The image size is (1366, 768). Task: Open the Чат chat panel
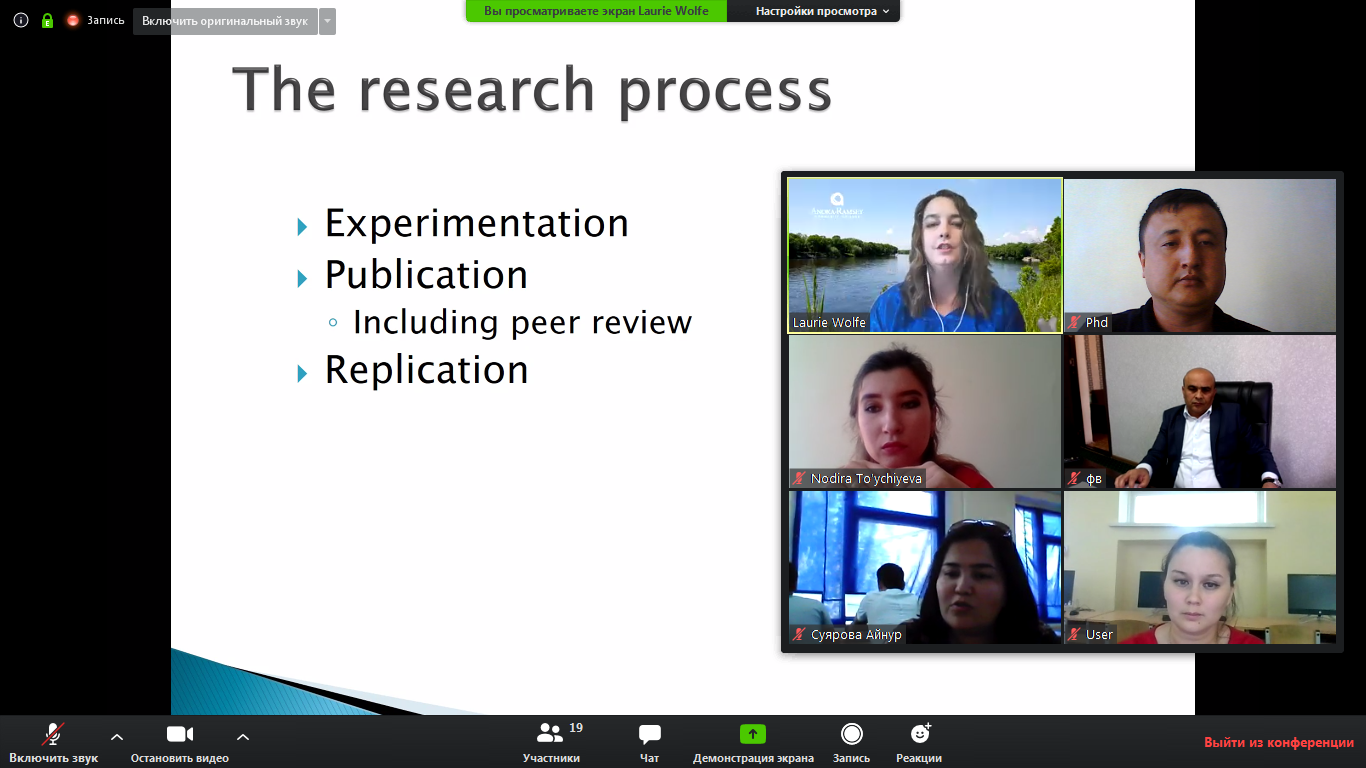[x=649, y=742]
